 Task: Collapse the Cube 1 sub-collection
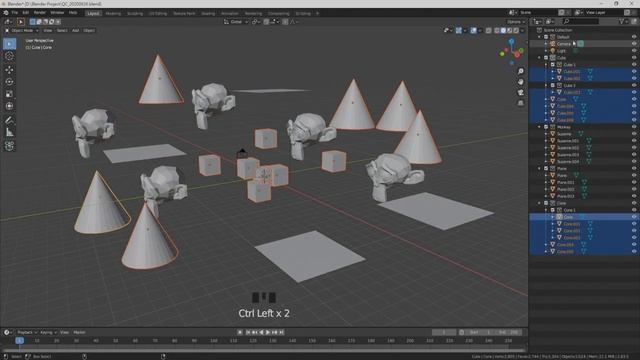coord(546,64)
